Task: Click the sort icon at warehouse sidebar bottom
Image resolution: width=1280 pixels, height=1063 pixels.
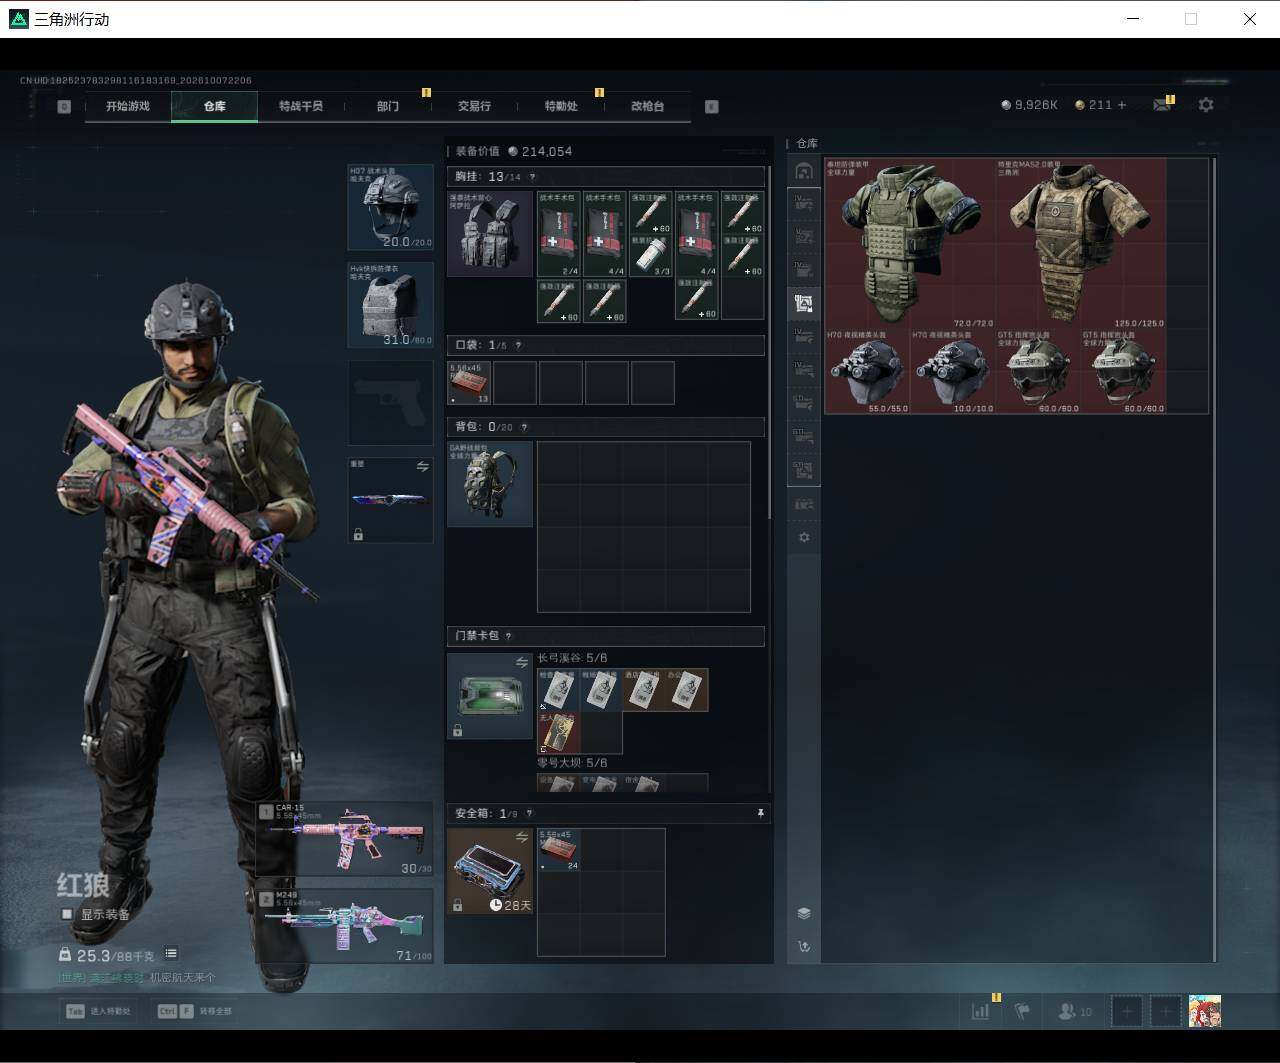Action: pos(804,946)
